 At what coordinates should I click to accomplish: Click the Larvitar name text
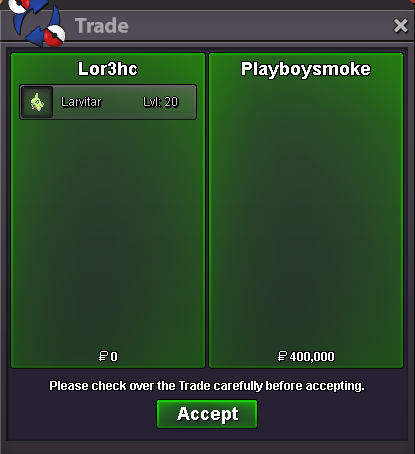pyautogui.click(x=81, y=102)
